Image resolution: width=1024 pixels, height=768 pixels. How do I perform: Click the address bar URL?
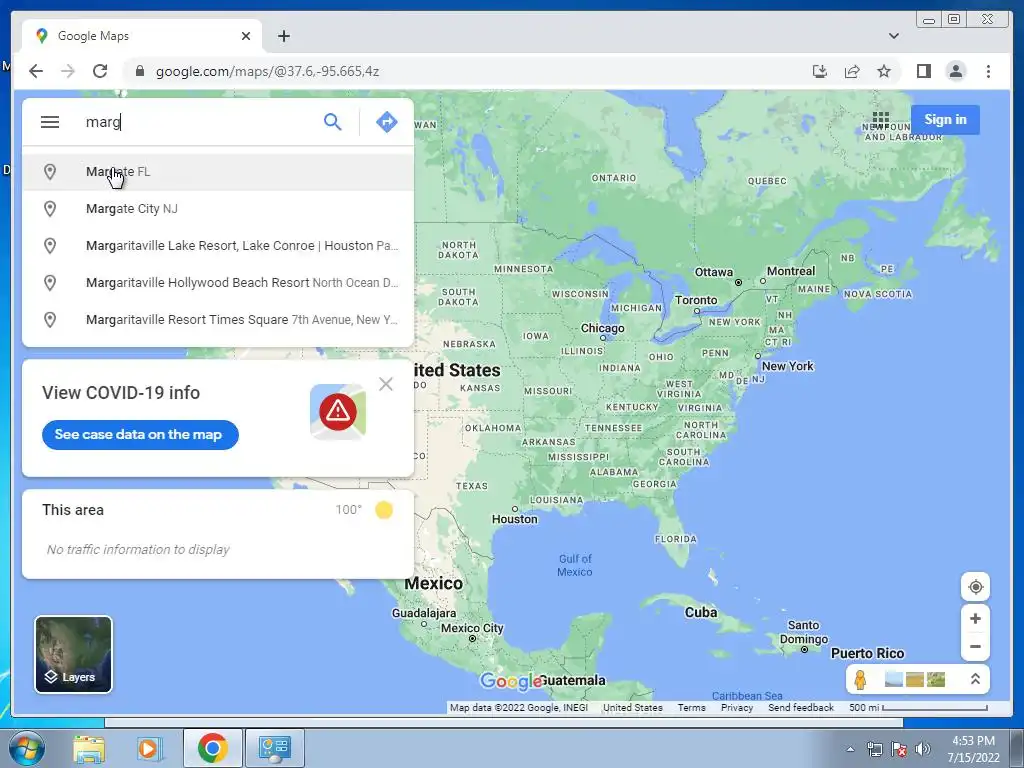click(268, 71)
